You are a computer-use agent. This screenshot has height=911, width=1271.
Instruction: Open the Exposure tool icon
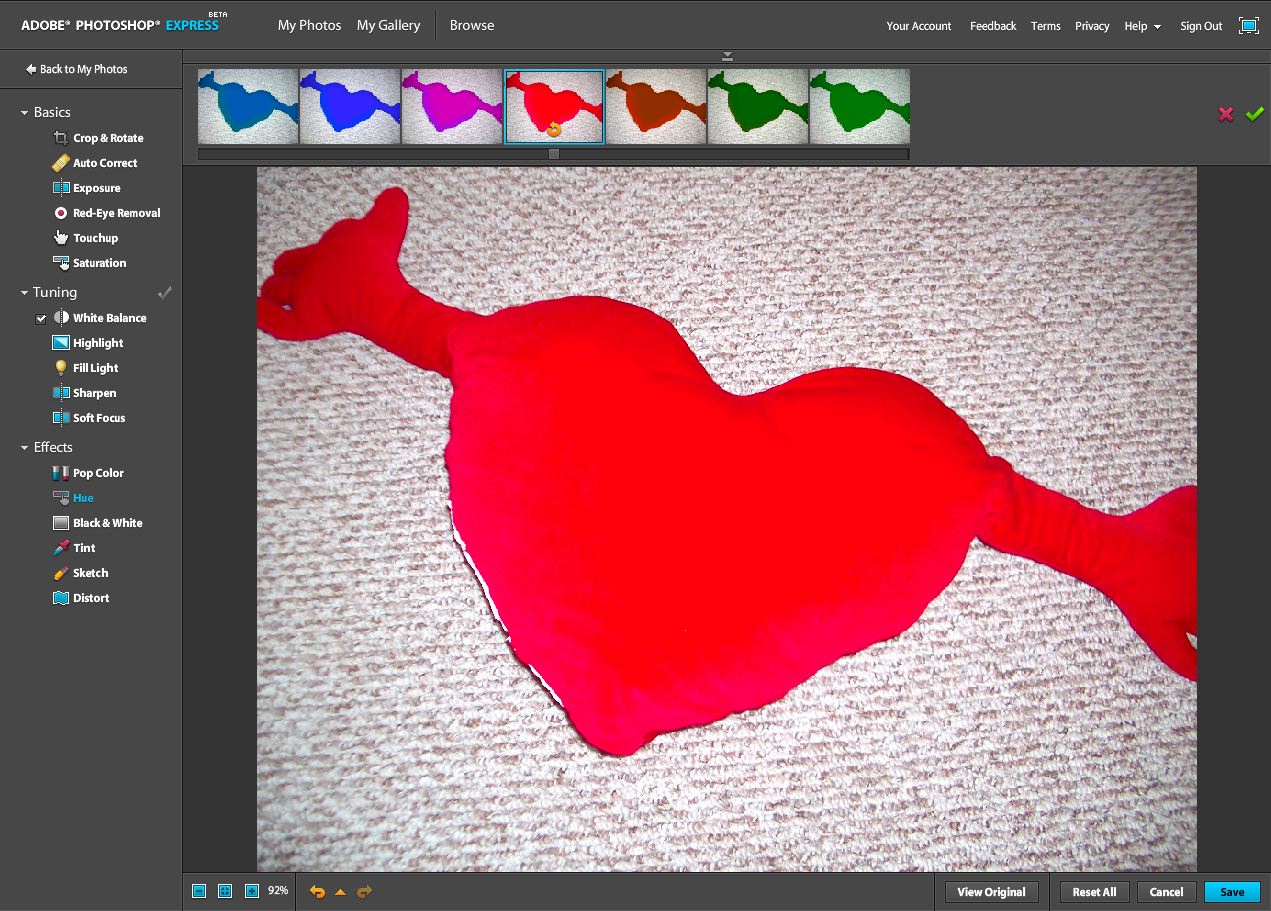[x=60, y=188]
